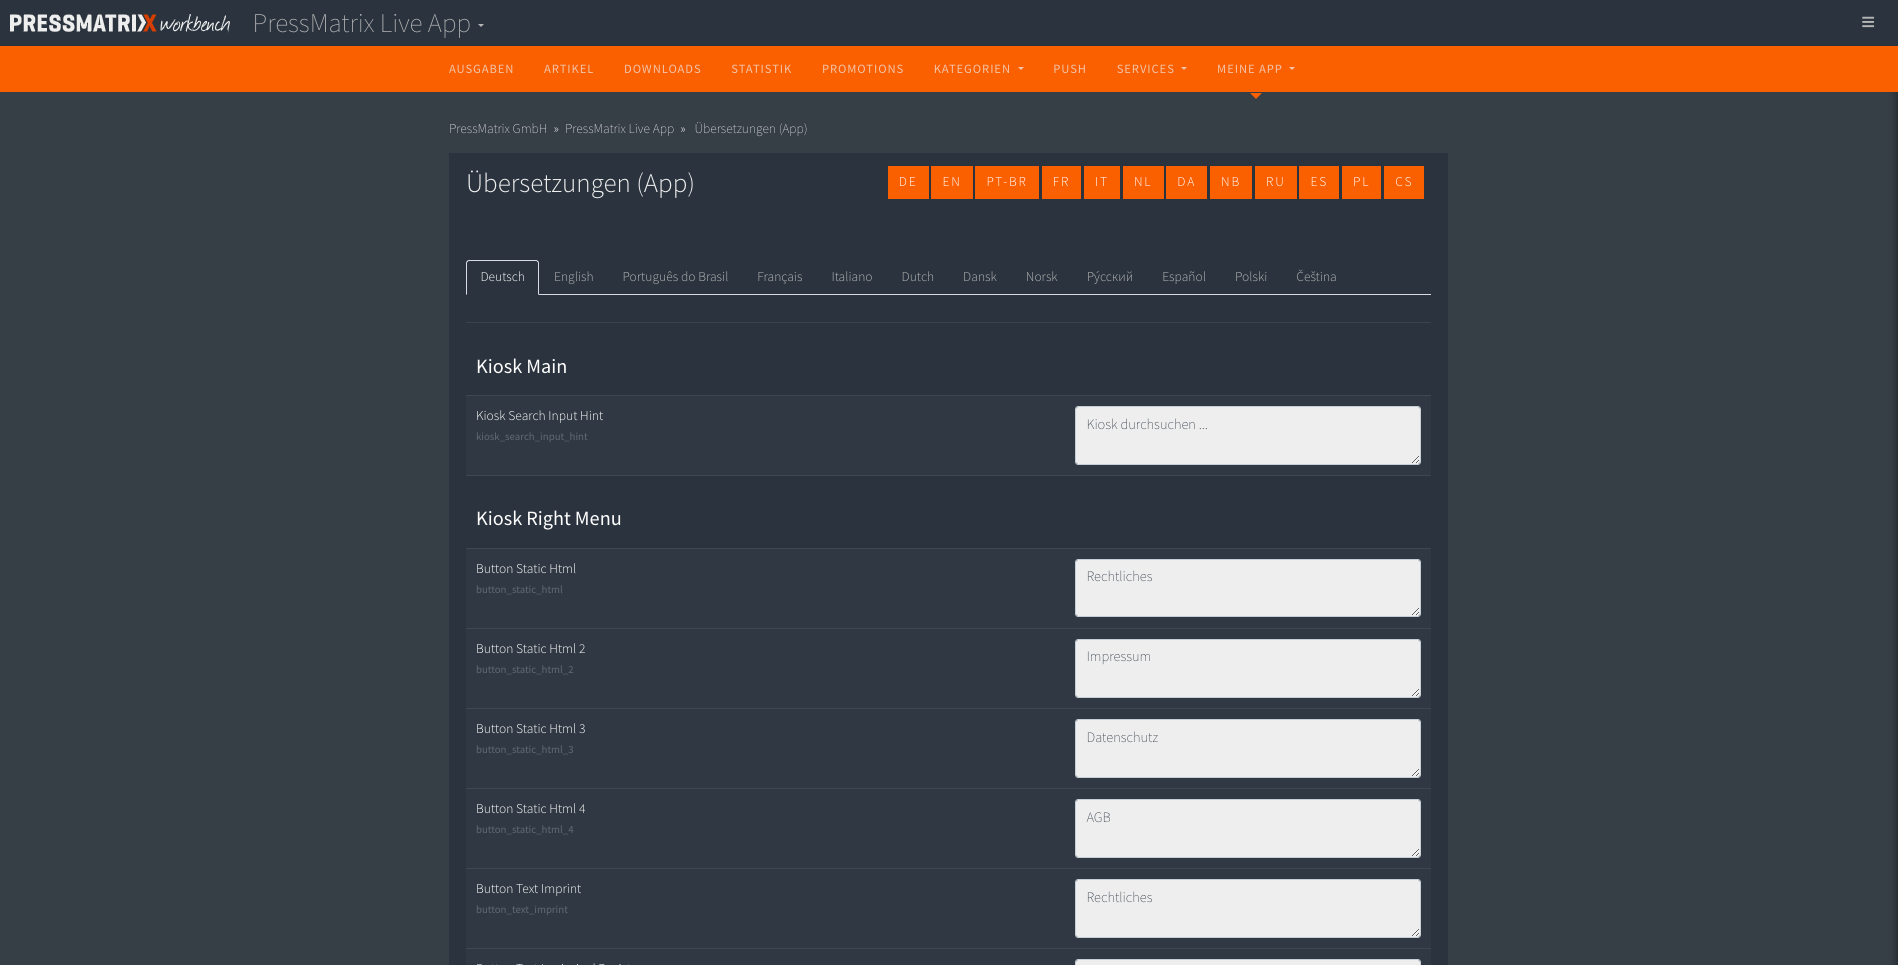1898x965 pixels.
Task: Open the hamburger menu icon
Action: coord(1867,22)
